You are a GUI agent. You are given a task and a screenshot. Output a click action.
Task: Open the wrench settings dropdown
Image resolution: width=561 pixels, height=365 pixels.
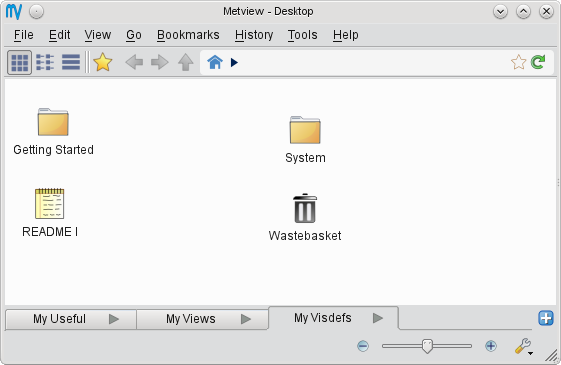pos(524,346)
